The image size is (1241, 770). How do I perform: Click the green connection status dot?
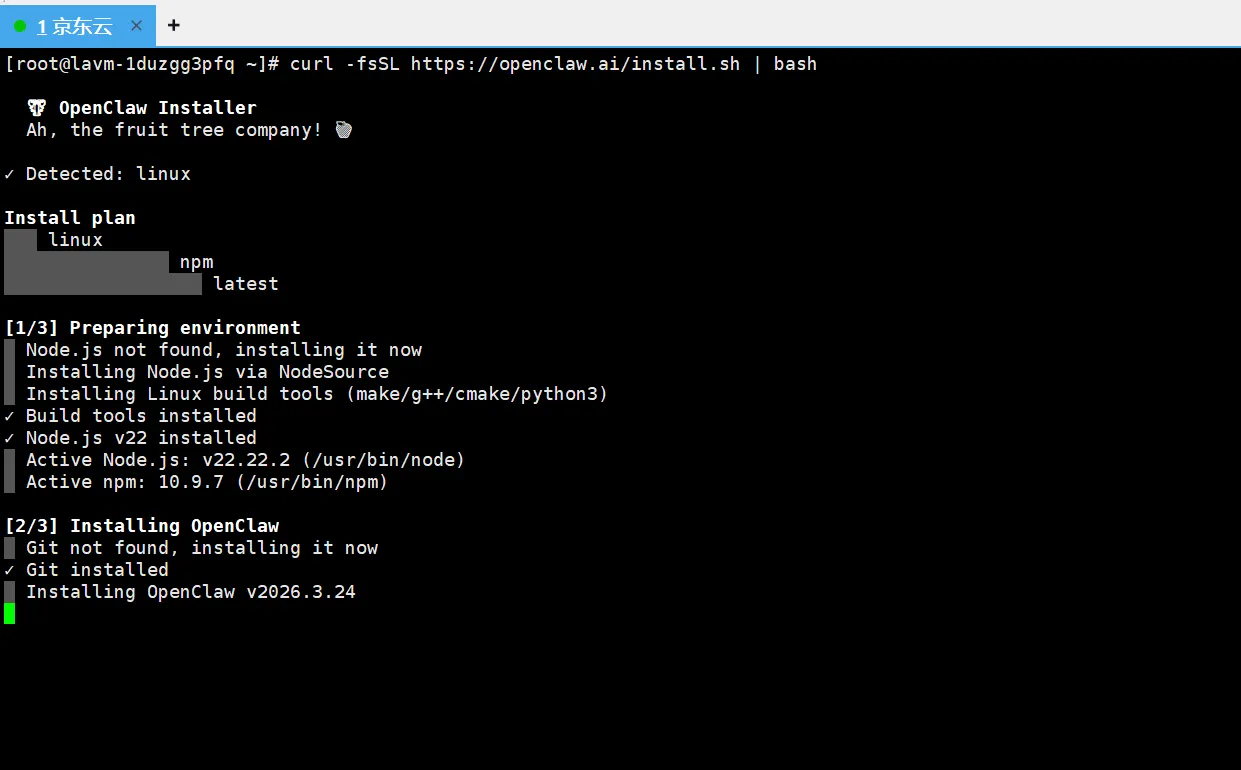[x=20, y=26]
